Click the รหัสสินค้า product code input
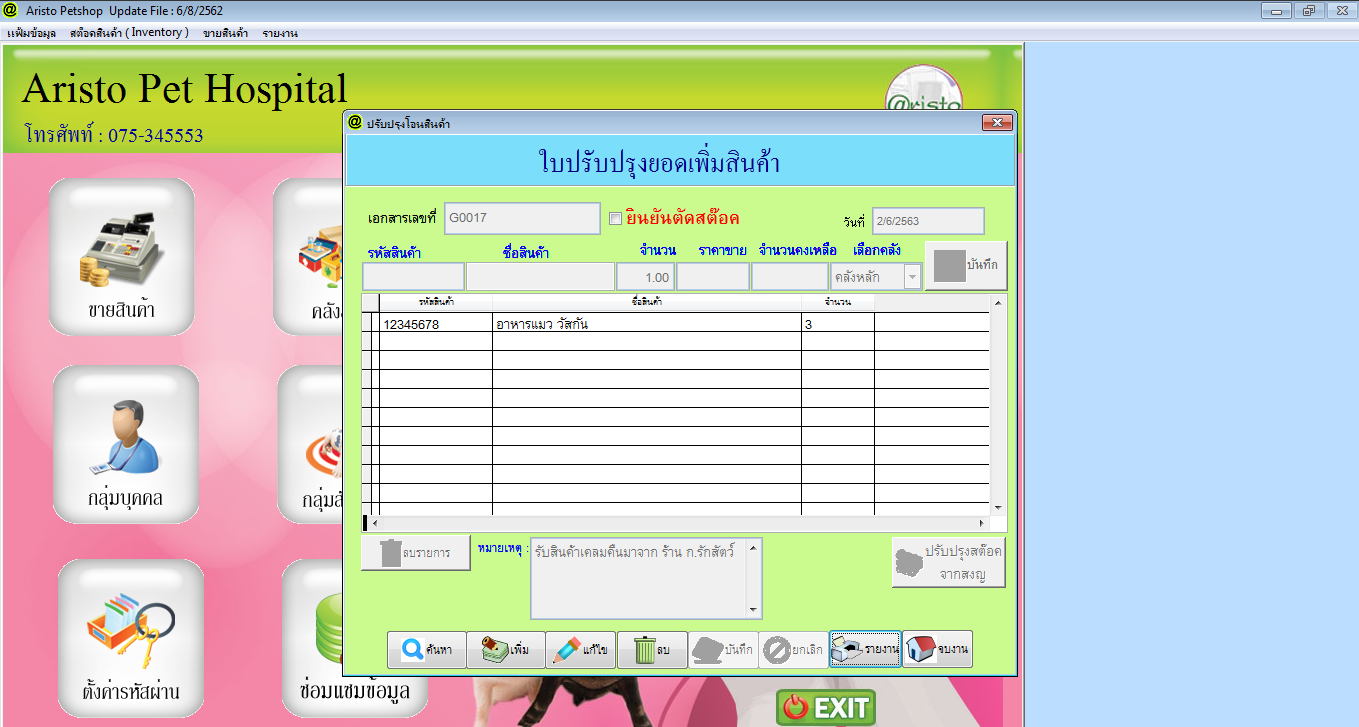Screen dimensions: 1359x727 pos(413,277)
